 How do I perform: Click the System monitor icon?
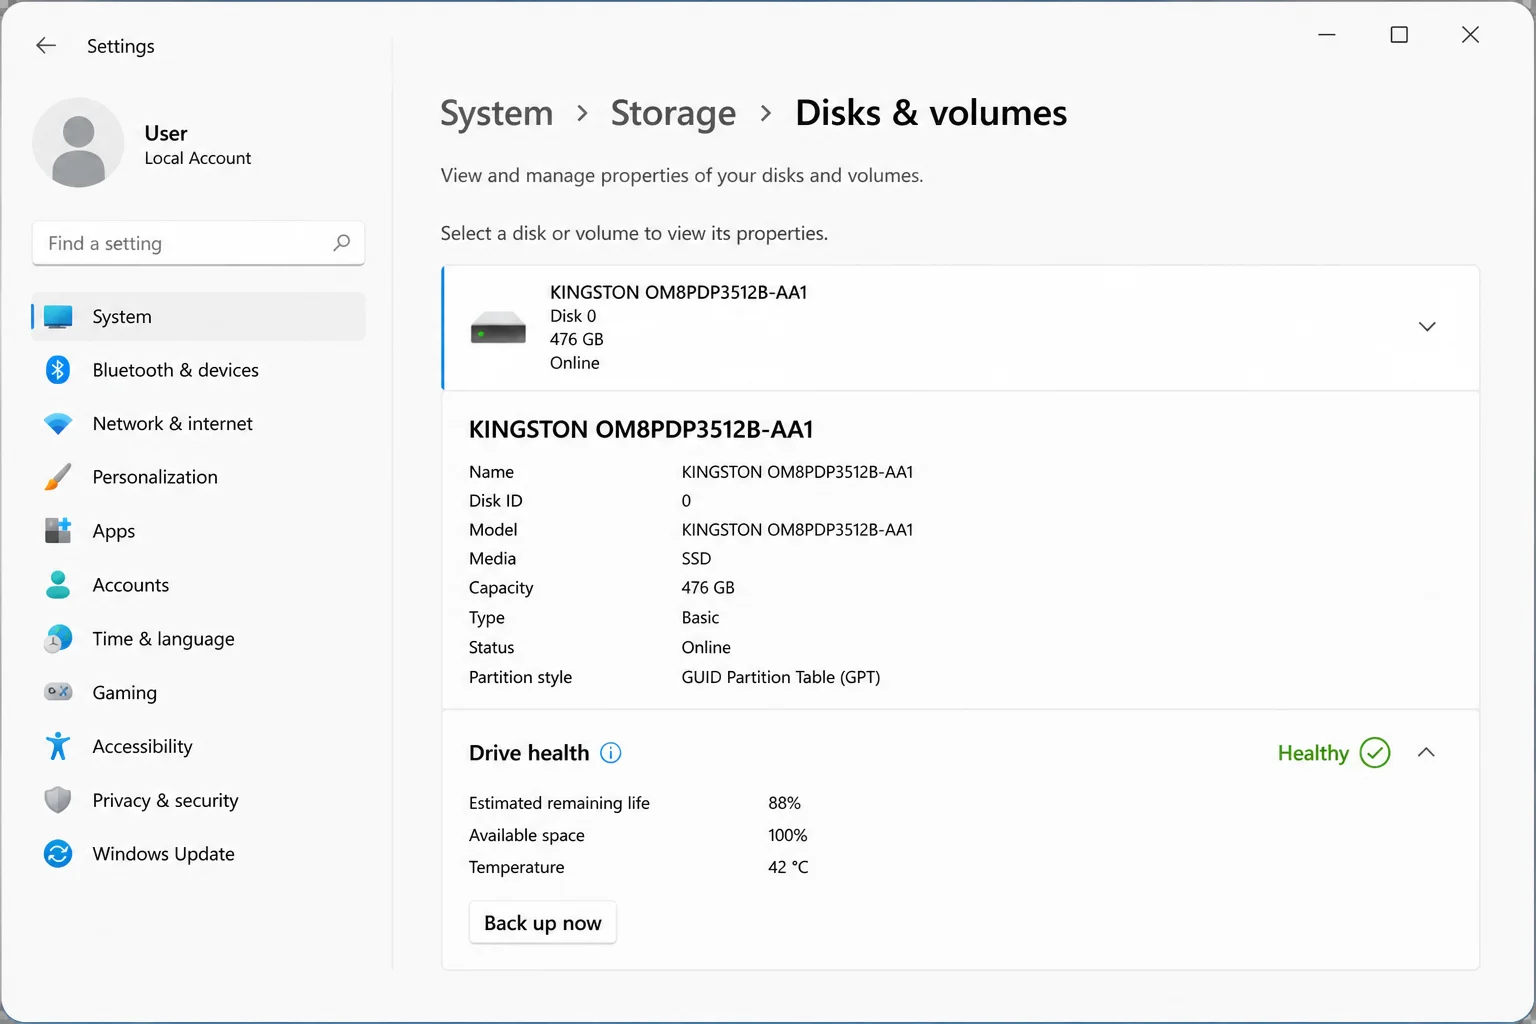(x=58, y=317)
